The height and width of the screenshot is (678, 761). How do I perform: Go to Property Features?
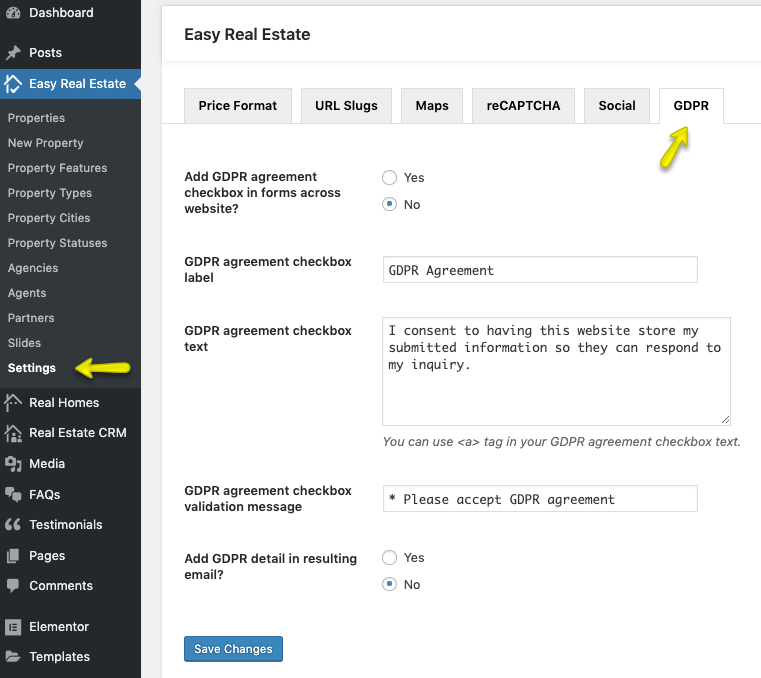(57, 168)
